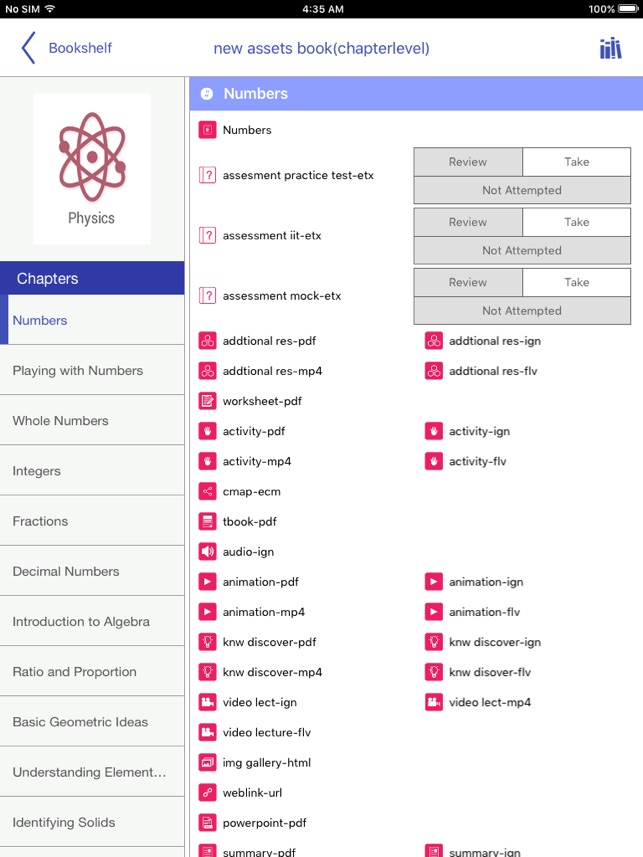
Task: Open the knw discover-ign resource
Action: 494,642
